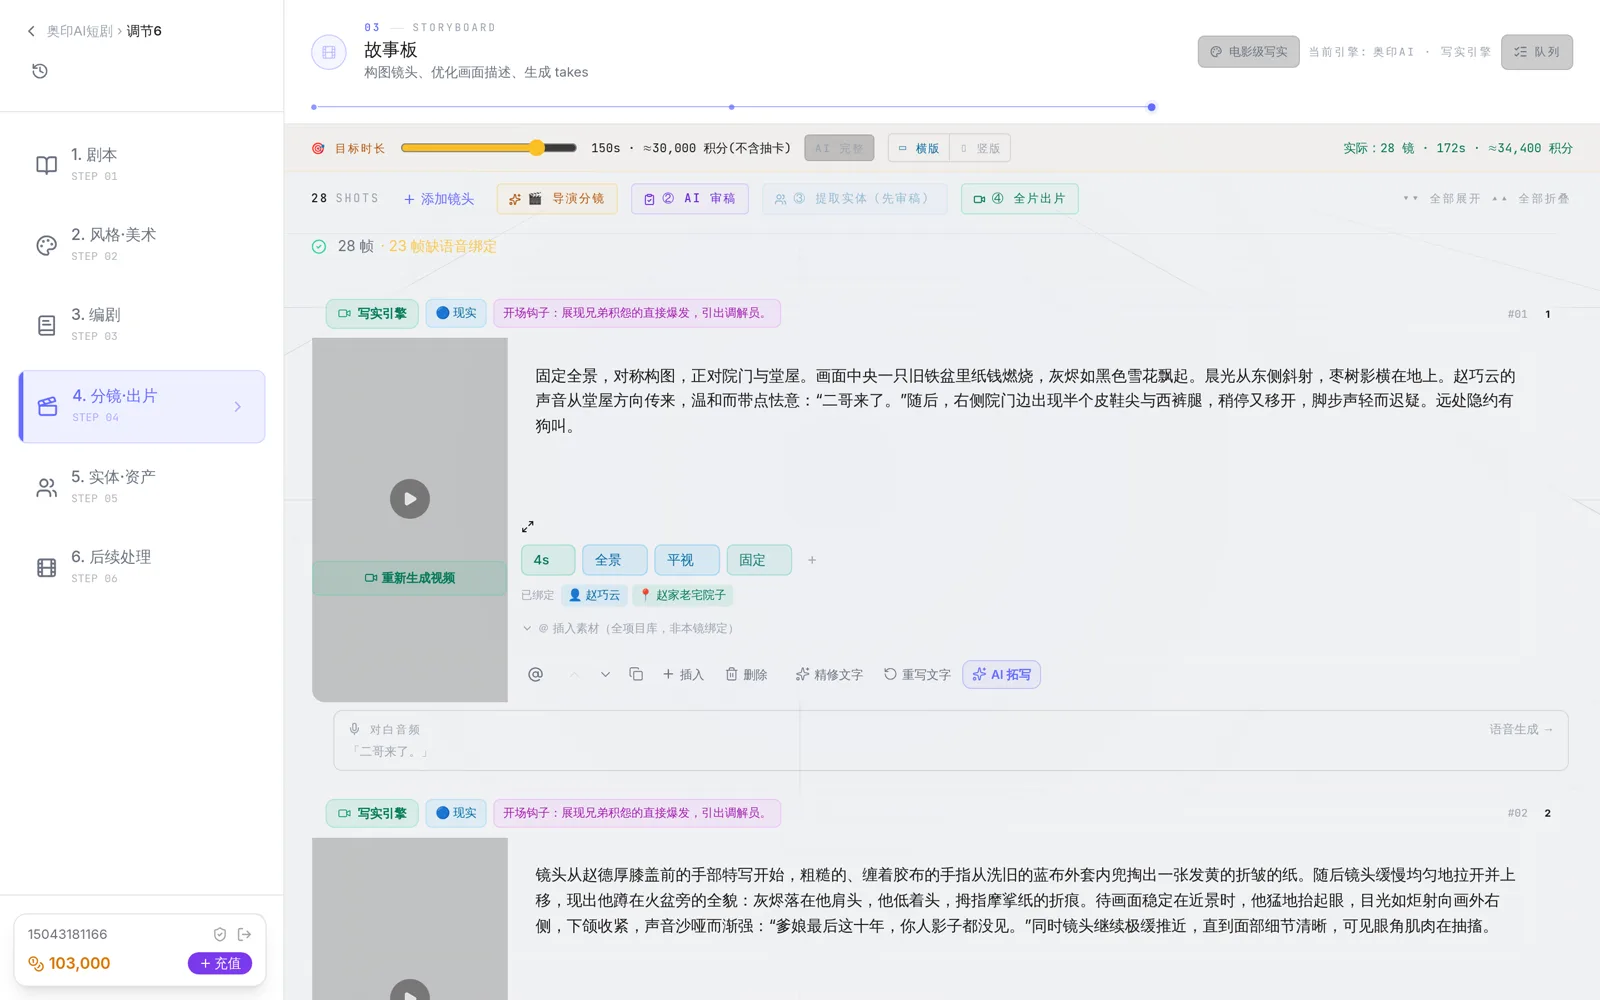The height and width of the screenshot is (1000, 1600).
Task: Click 重写文字 rewrite text button
Action: click(917, 675)
